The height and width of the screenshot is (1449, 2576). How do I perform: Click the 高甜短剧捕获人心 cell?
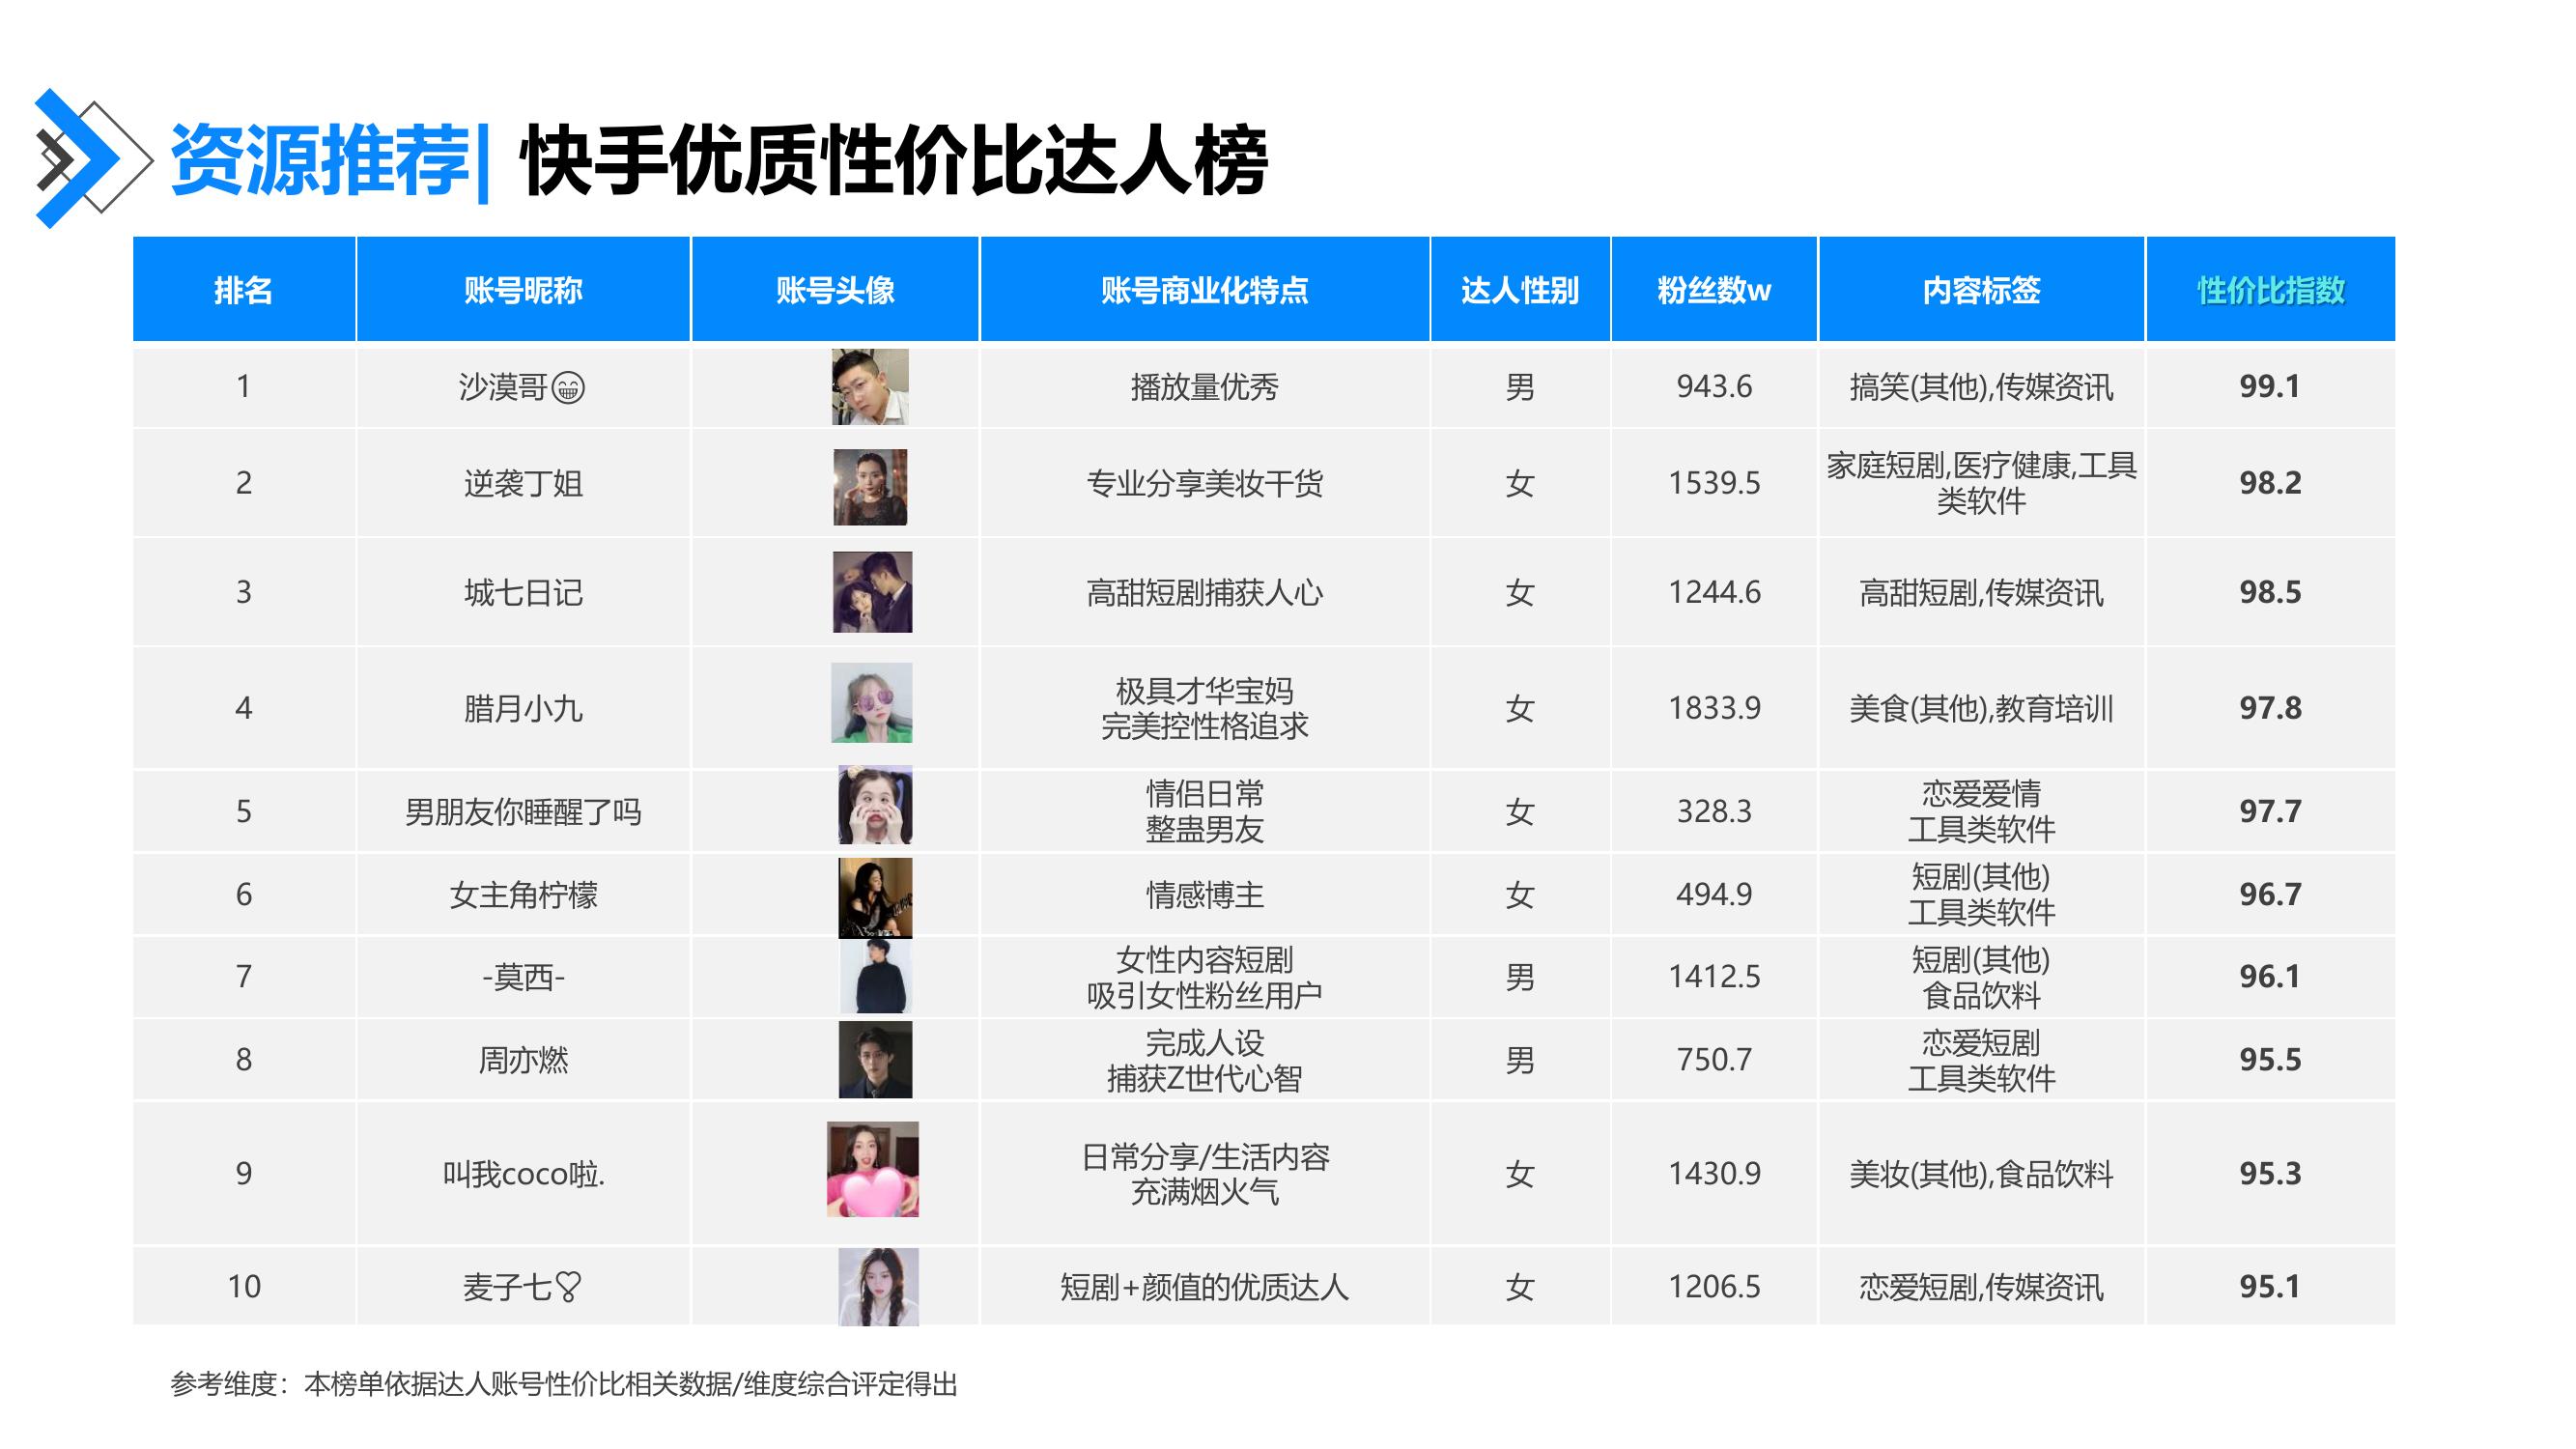pyautogui.click(x=1205, y=593)
